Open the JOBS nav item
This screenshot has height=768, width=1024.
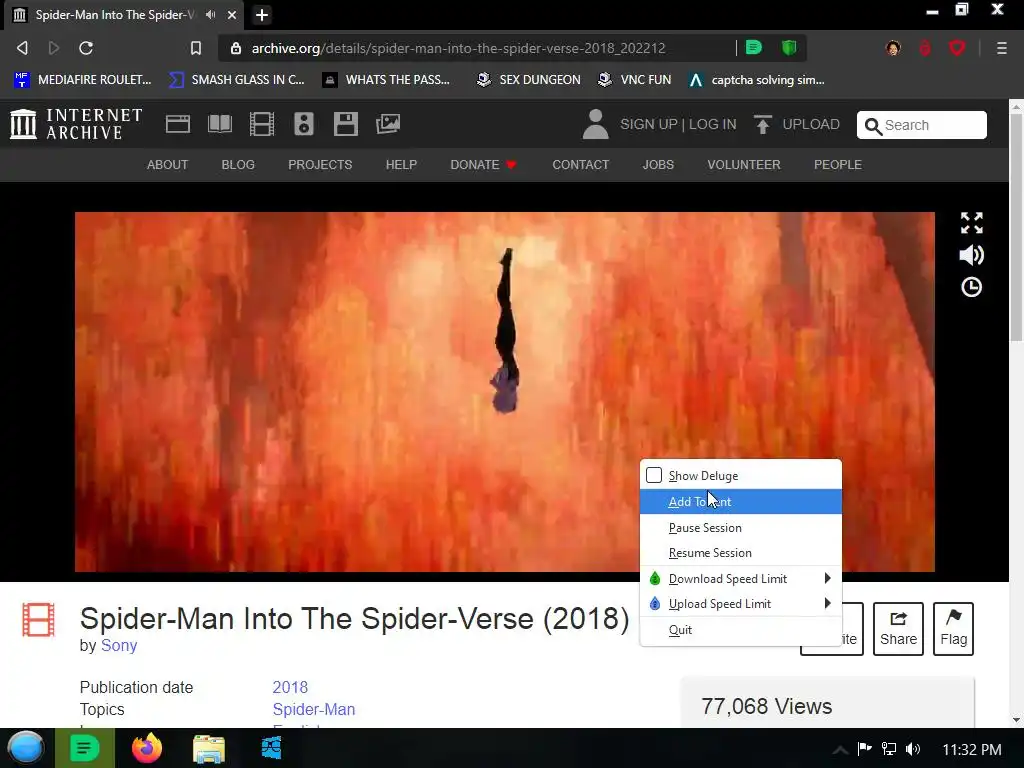[x=658, y=165]
